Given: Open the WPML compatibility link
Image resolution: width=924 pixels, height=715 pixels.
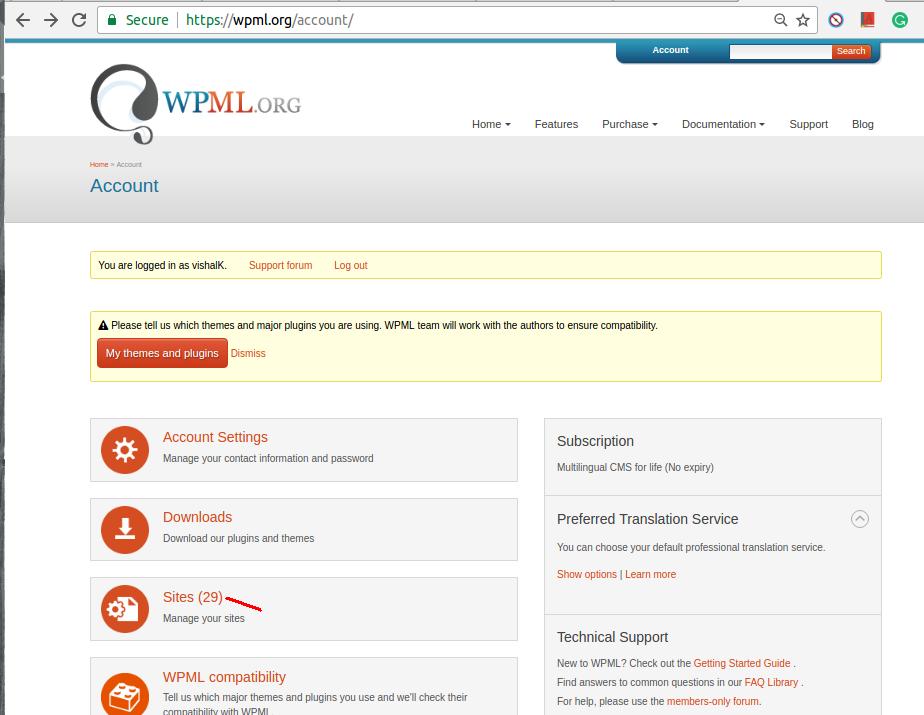Looking at the screenshot, I should tap(224, 677).
